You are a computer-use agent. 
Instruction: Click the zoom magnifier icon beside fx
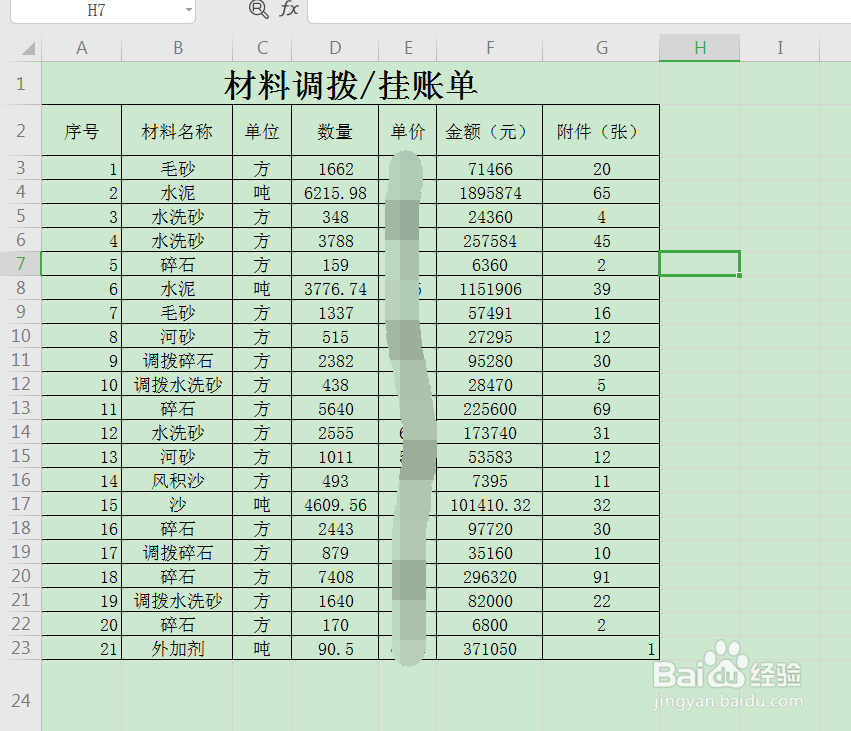[x=258, y=9]
